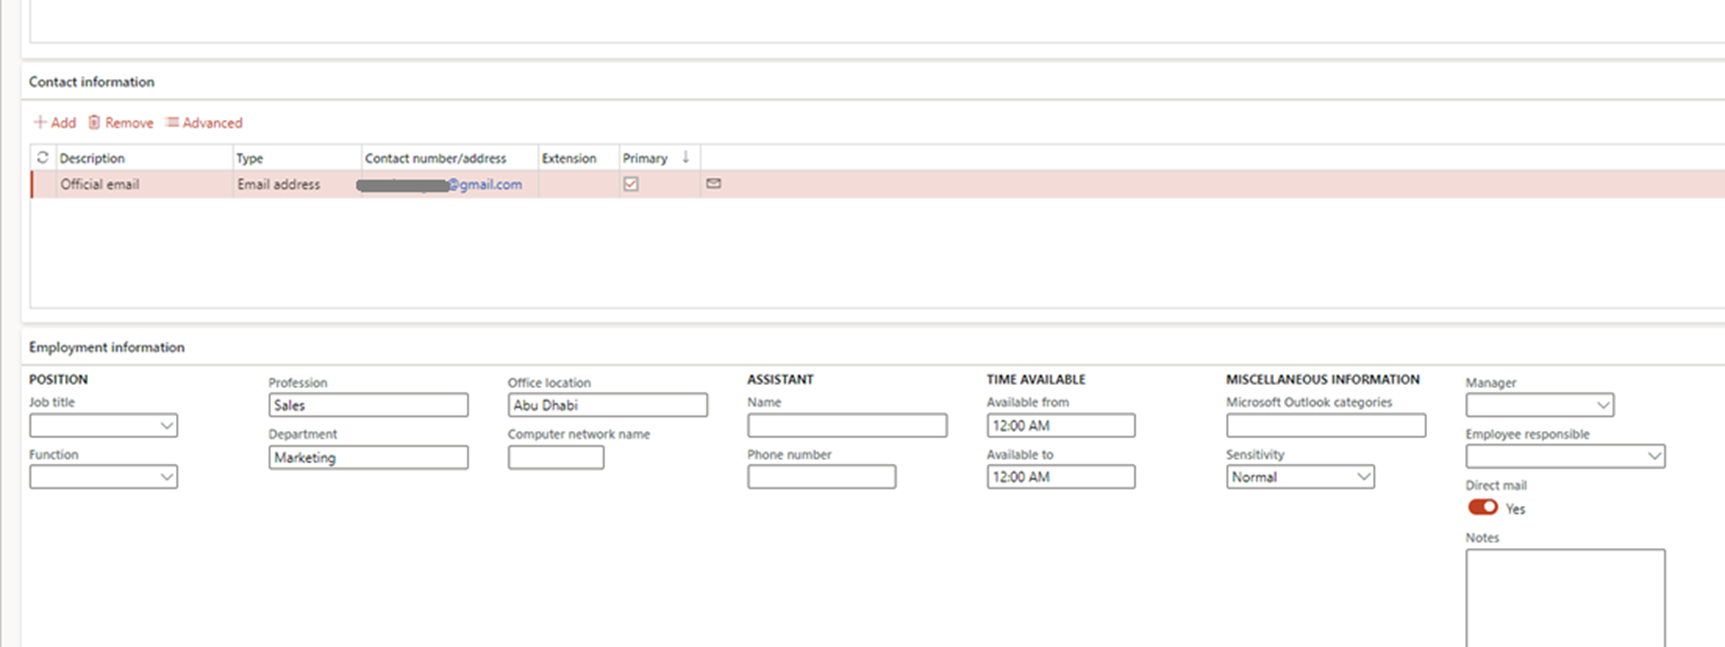The image size is (1725, 647).
Task: Expand the Job title dropdown
Action: pyautogui.click(x=166, y=426)
